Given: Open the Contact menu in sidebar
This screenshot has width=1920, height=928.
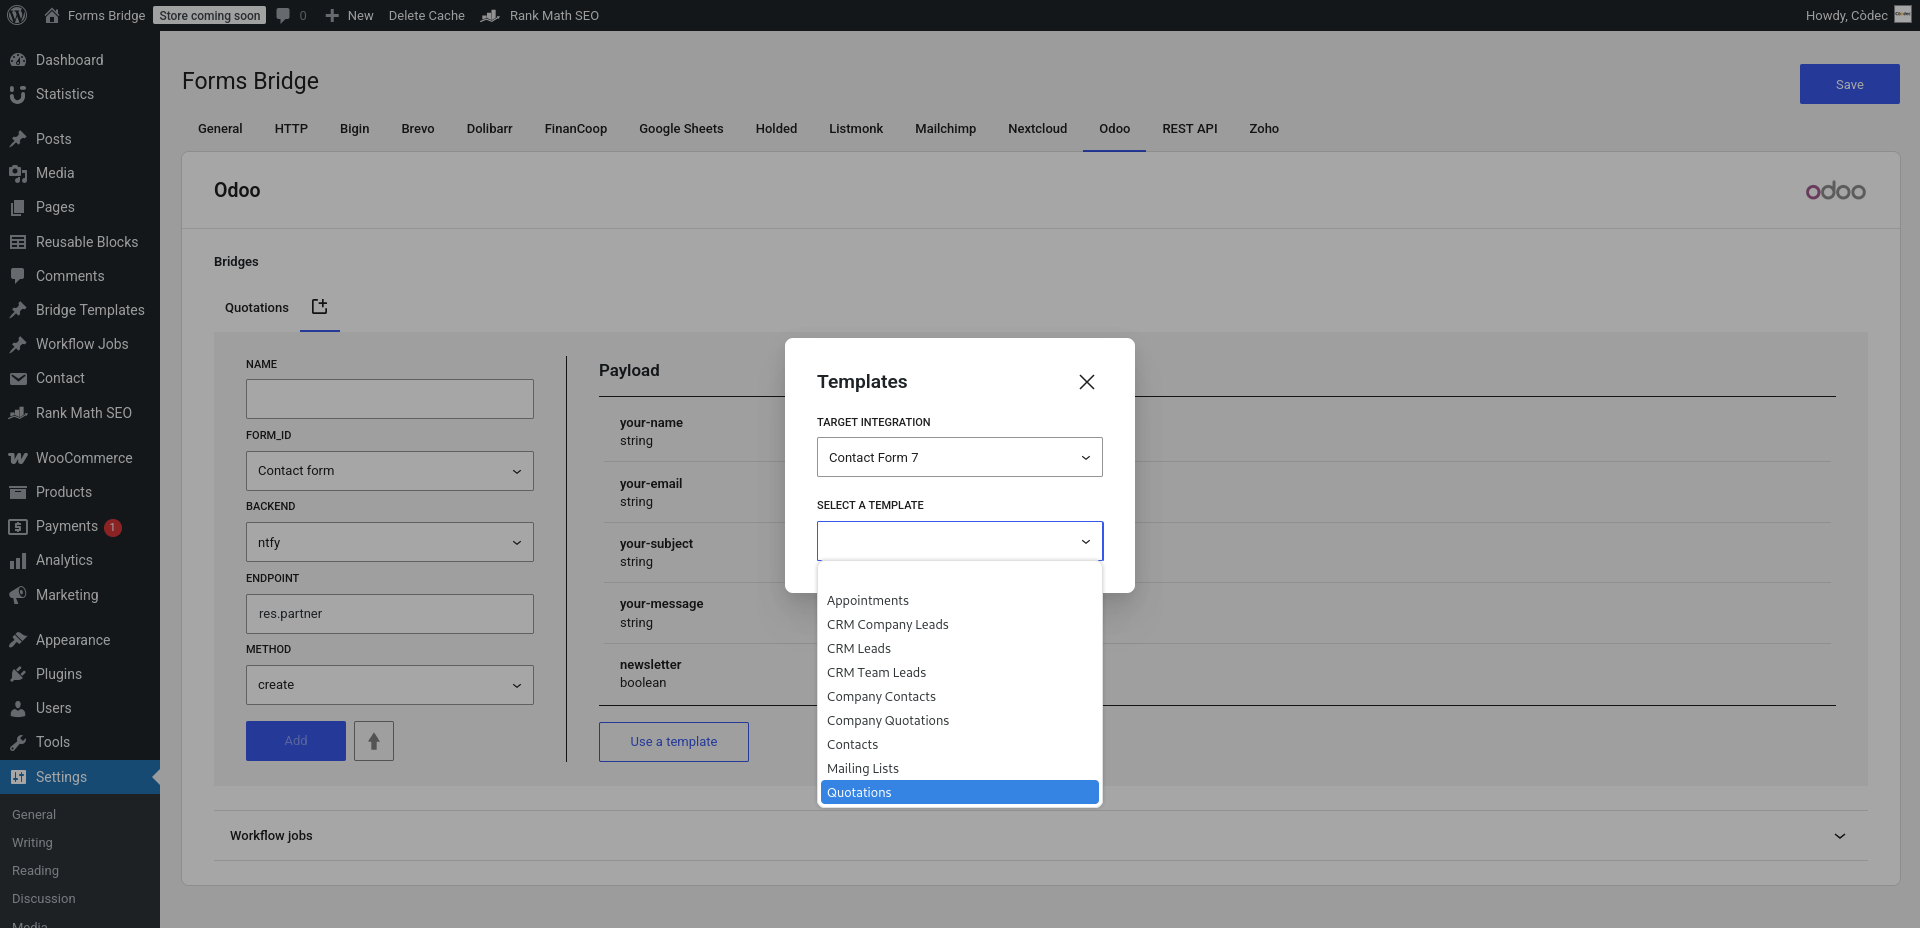Looking at the screenshot, I should (80, 378).
